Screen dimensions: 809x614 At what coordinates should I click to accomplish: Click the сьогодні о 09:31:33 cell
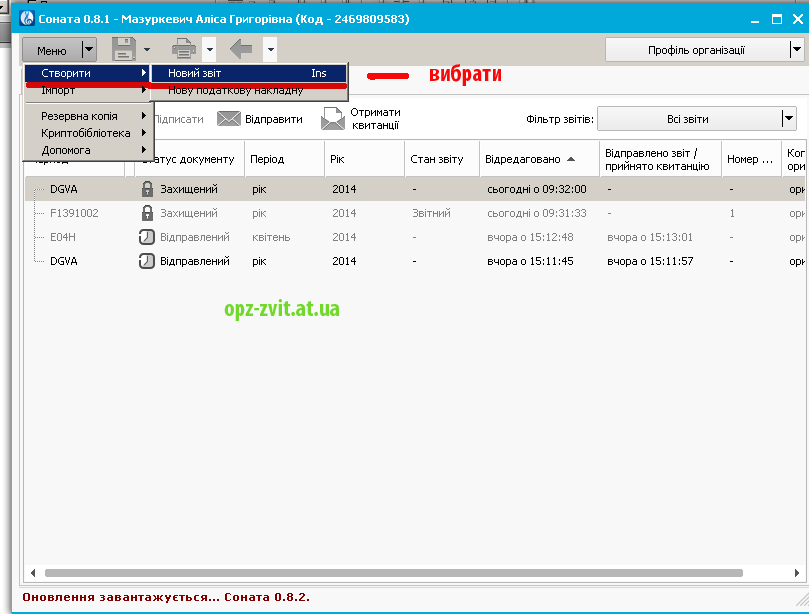[x=537, y=213]
